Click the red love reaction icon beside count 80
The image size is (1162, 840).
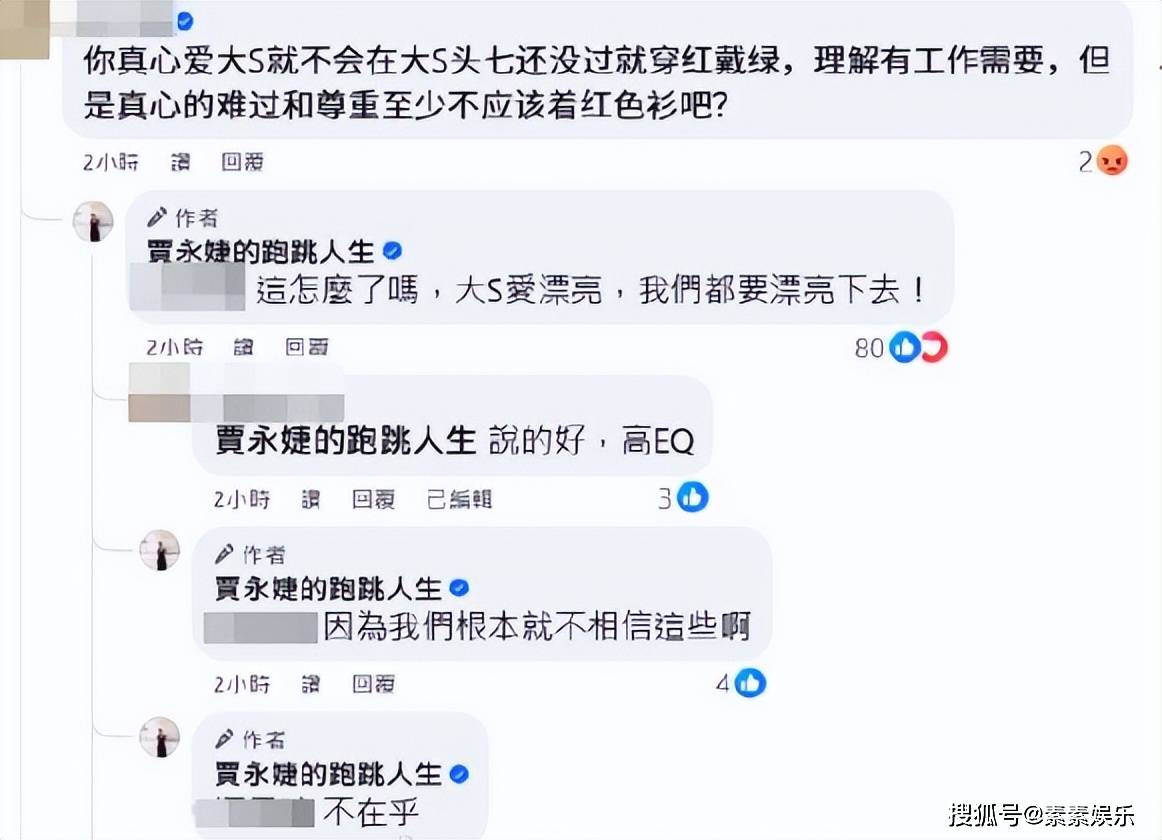933,347
